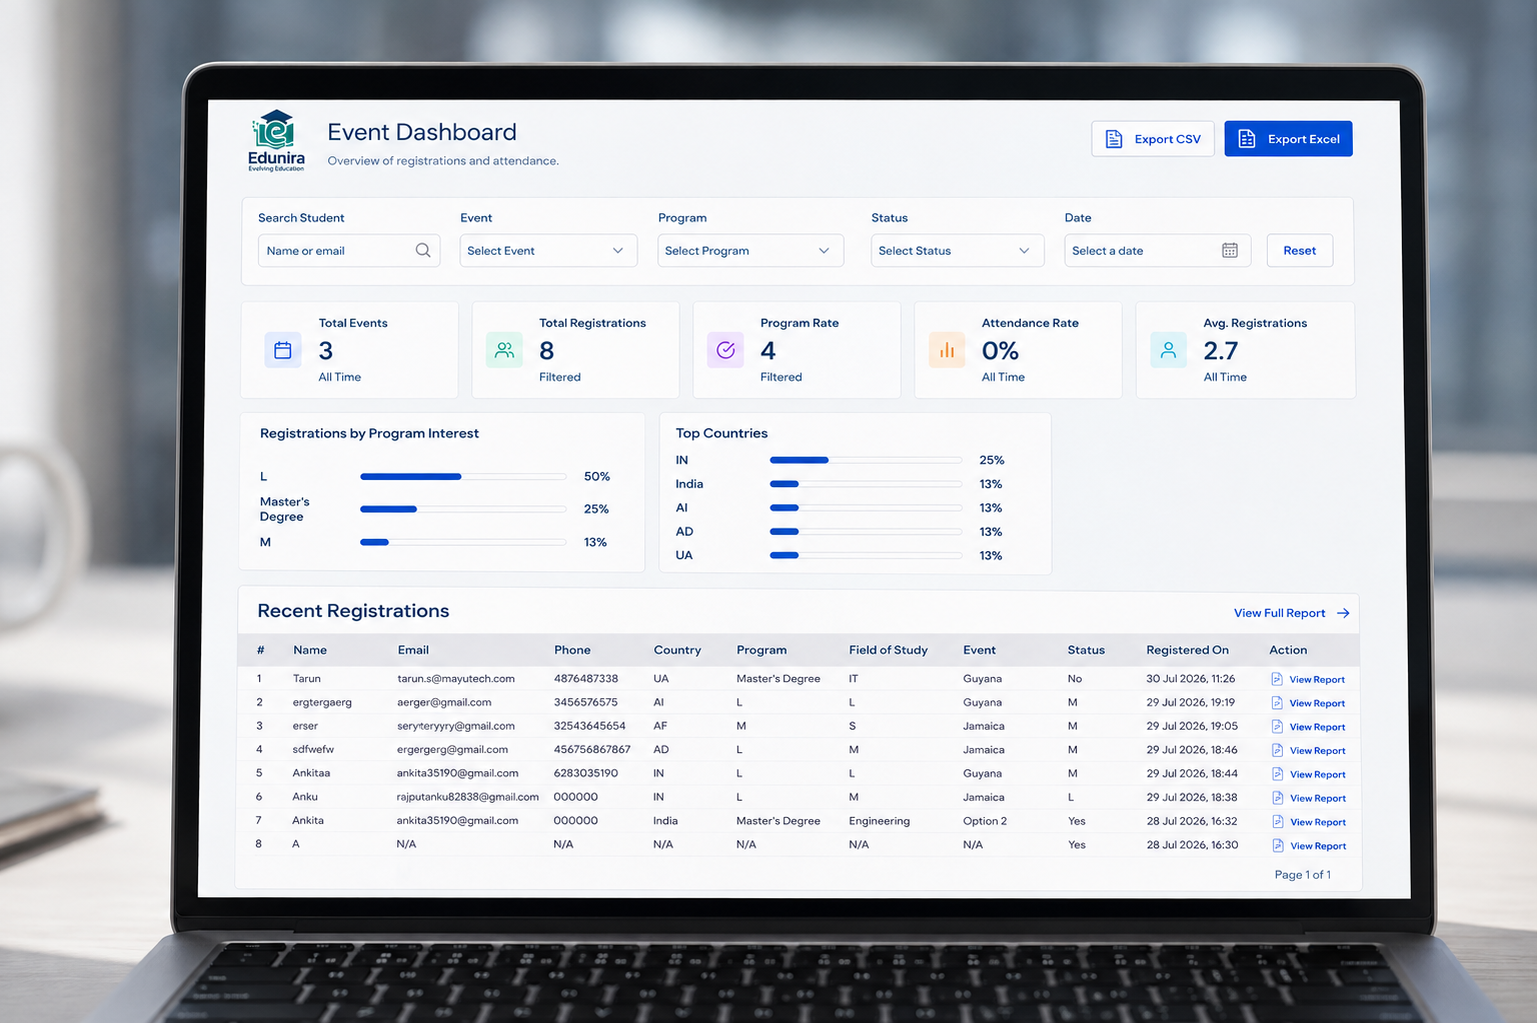
Task: Expand the Select Status dropdown
Action: 957,250
